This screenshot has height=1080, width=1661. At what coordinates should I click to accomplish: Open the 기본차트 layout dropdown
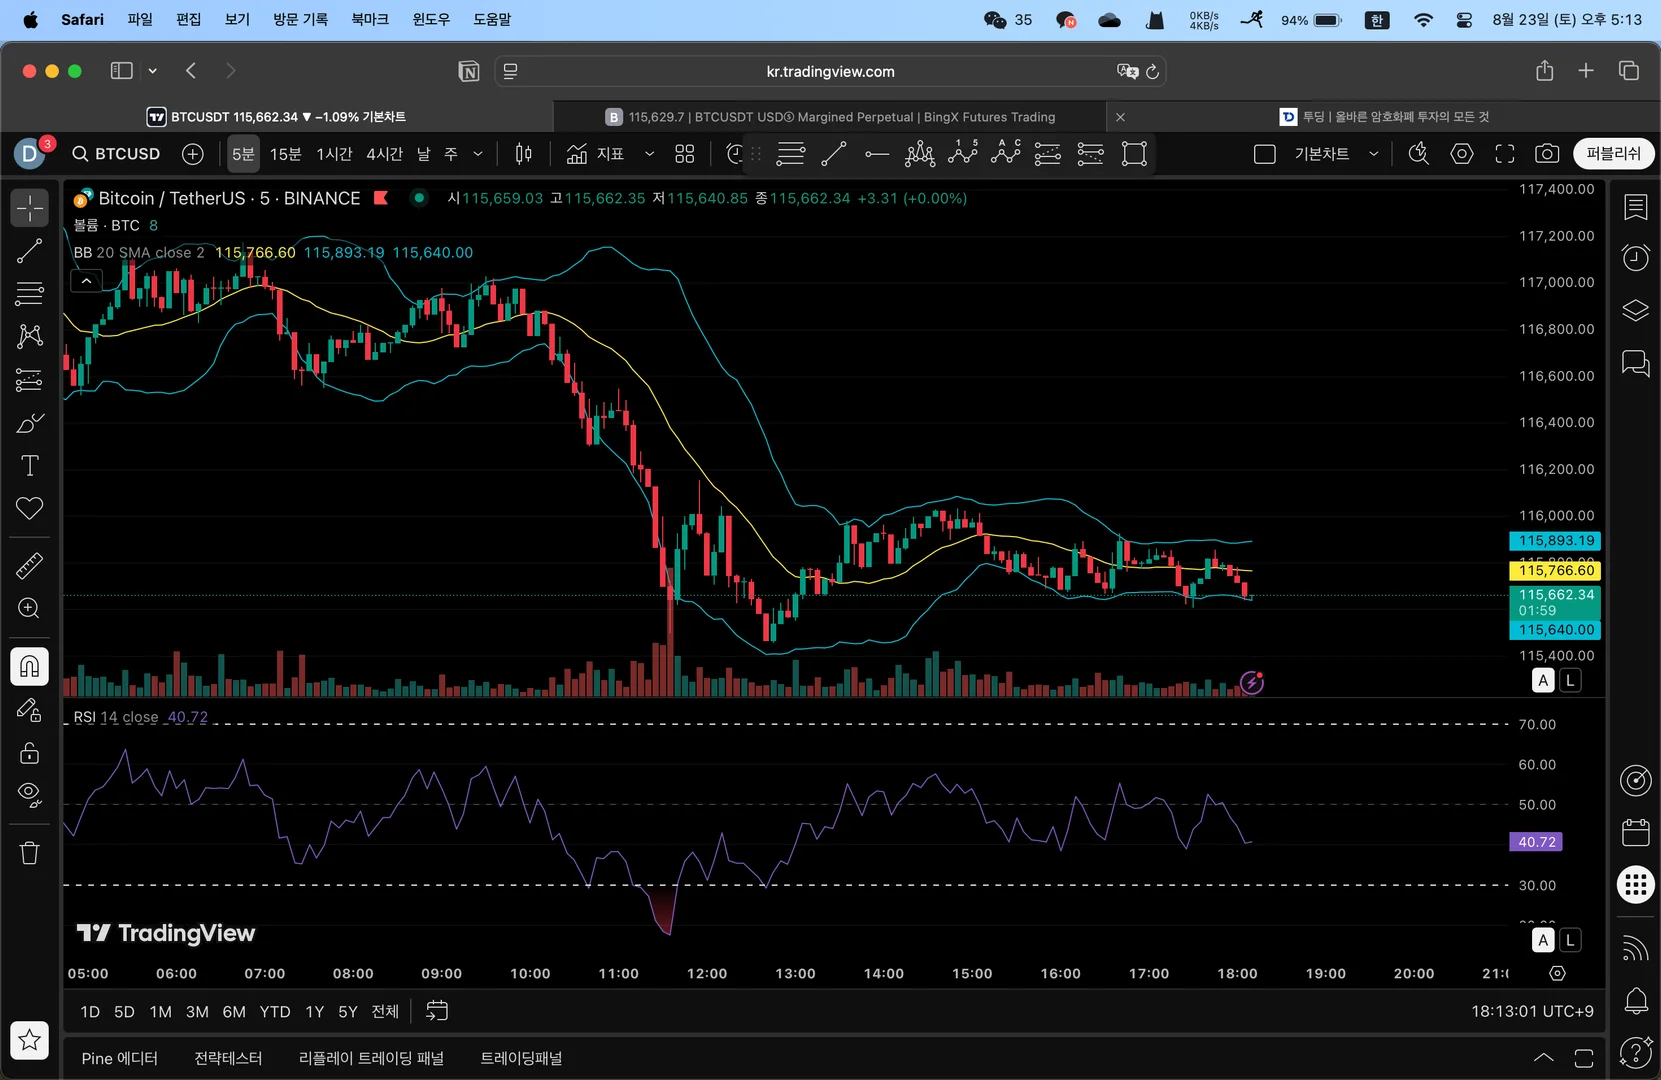tap(1374, 154)
